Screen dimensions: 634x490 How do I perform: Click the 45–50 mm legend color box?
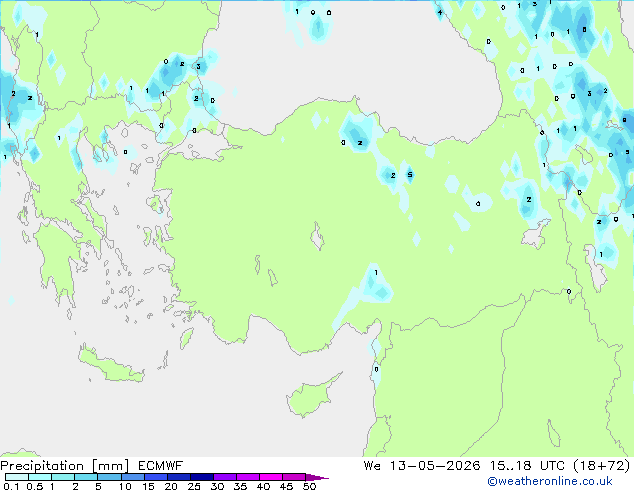click(294, 477)
